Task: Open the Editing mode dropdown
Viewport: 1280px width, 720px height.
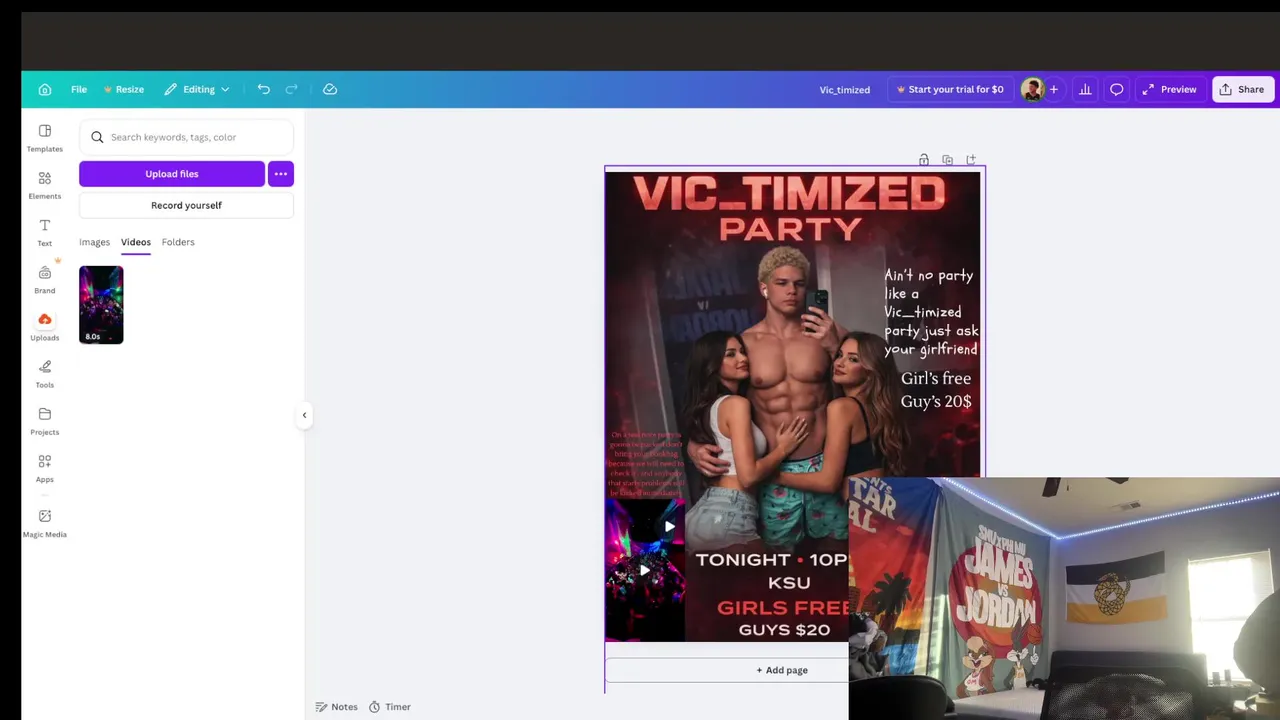Action: (x=197, y=89)
